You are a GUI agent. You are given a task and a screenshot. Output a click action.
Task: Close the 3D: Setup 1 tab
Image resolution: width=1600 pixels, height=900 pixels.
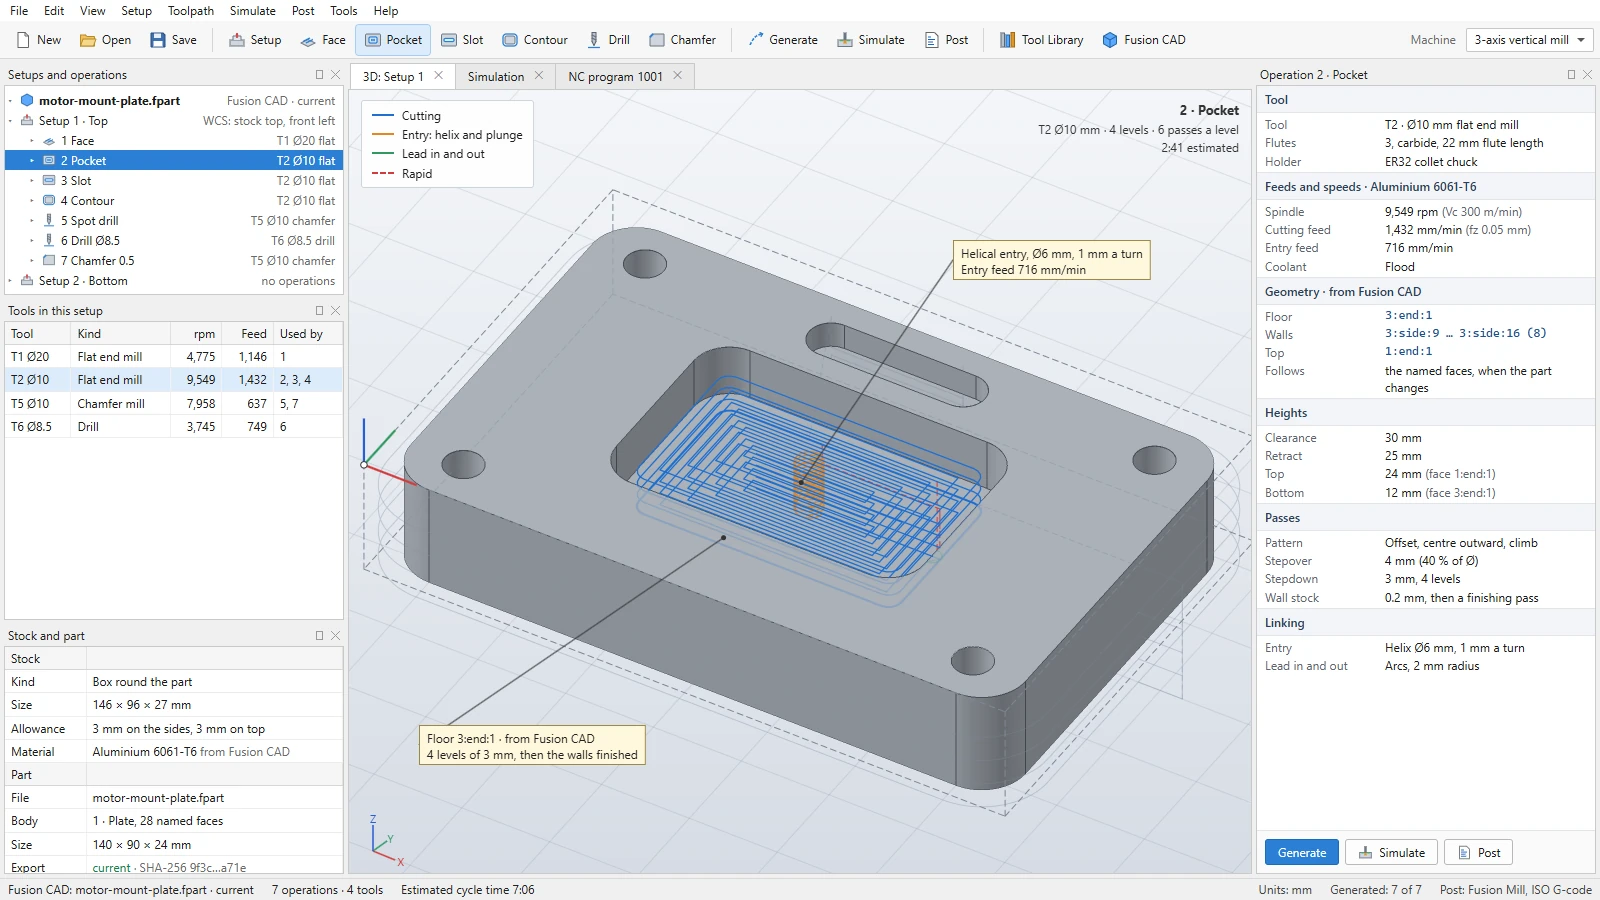[438, 76]
